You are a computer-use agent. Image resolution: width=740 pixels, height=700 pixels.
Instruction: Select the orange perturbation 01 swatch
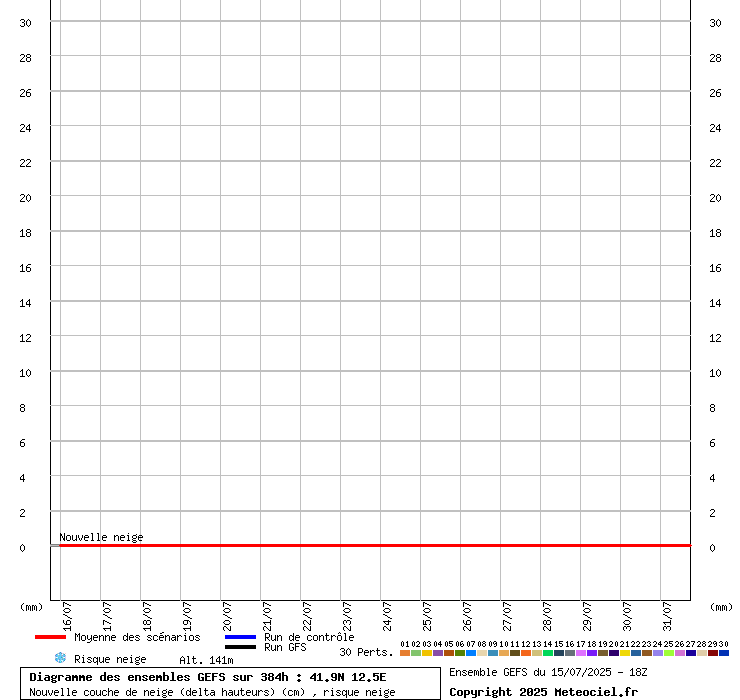click(x=405, y=653)
